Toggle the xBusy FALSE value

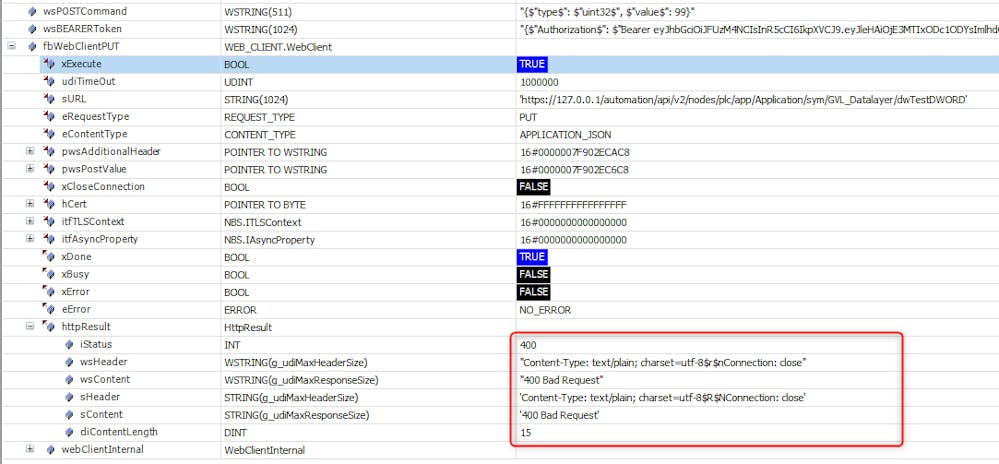click(534, 274)
